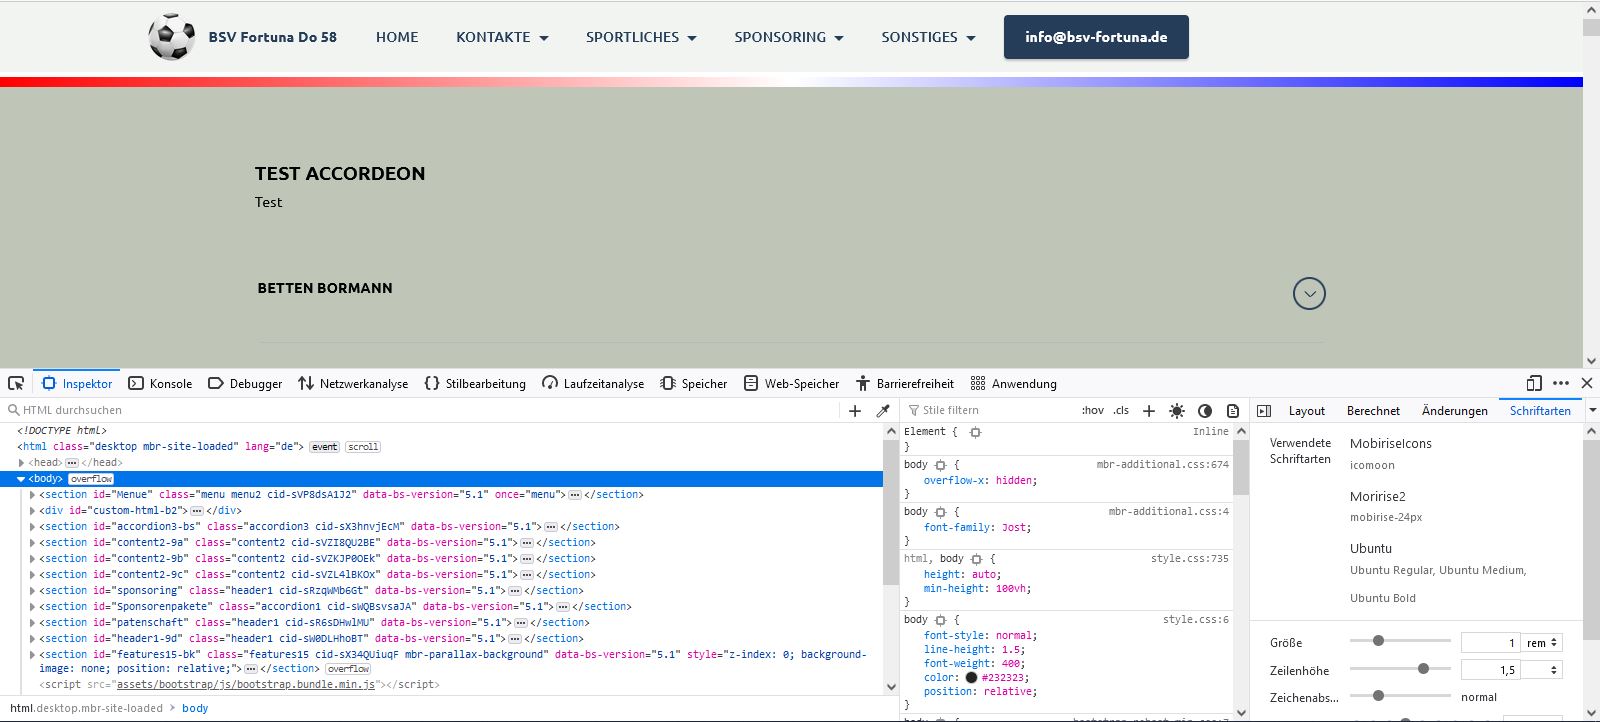1600x722 pixels.
Task: Adjust the Zeilenhöhe slider
Action: click(1423, 669)
